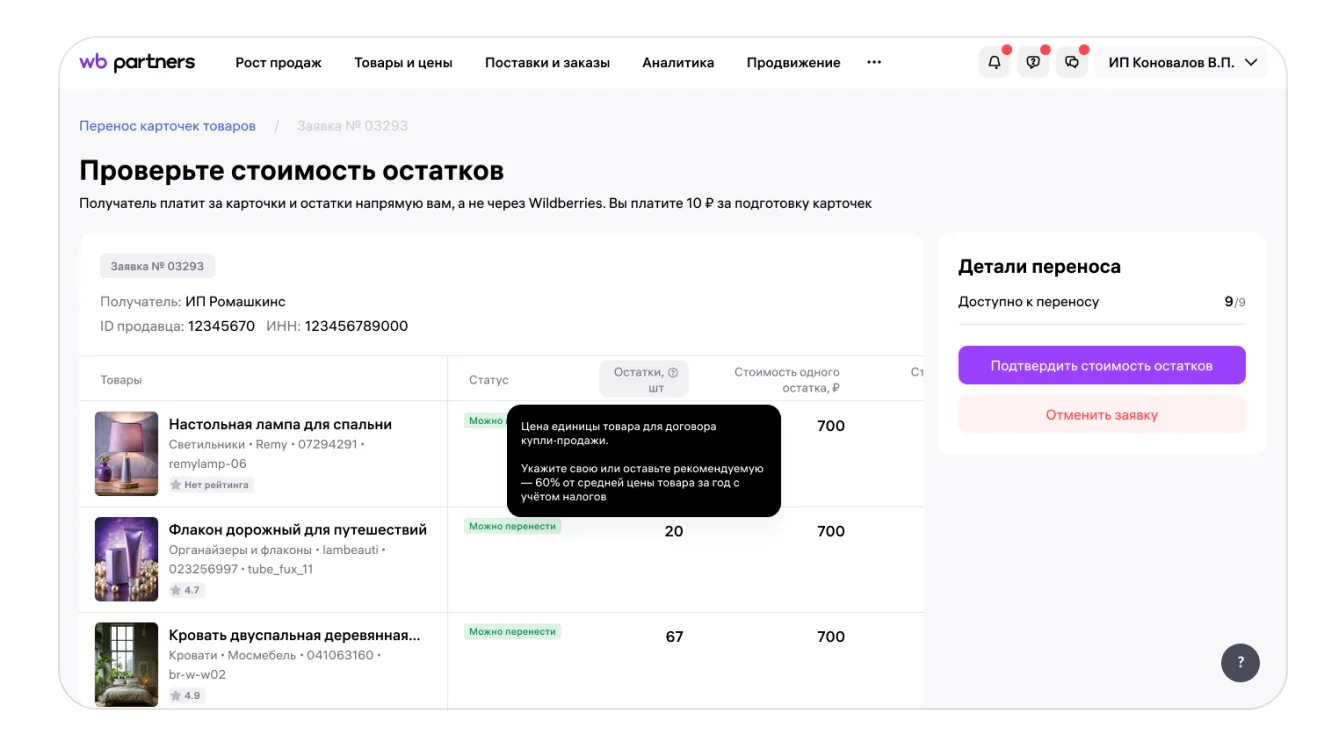Image resolution: width=1344 pixels, height=746 pixels.
Task: Open the chat messages icon
Action: pos(1071,62)
